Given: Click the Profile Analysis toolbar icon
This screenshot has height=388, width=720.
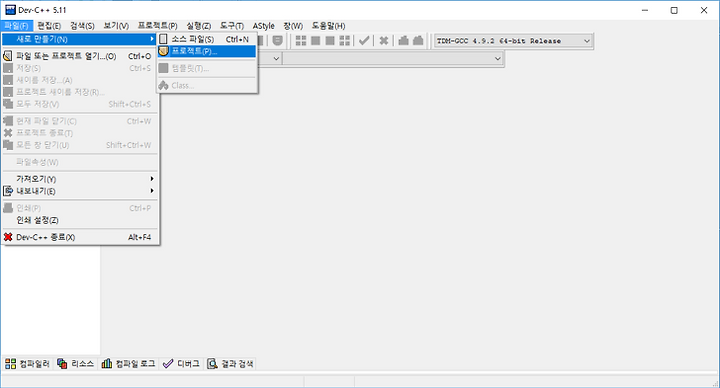Looking at the screenshot, I should pos(404,41).
